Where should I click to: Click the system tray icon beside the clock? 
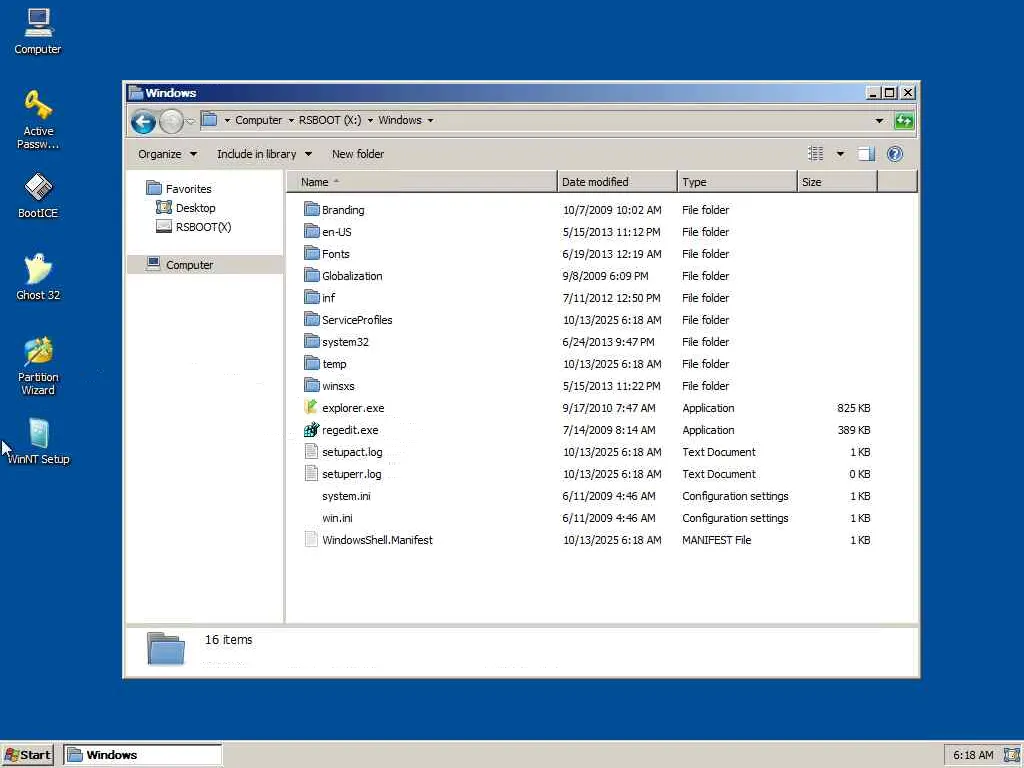1011,756
